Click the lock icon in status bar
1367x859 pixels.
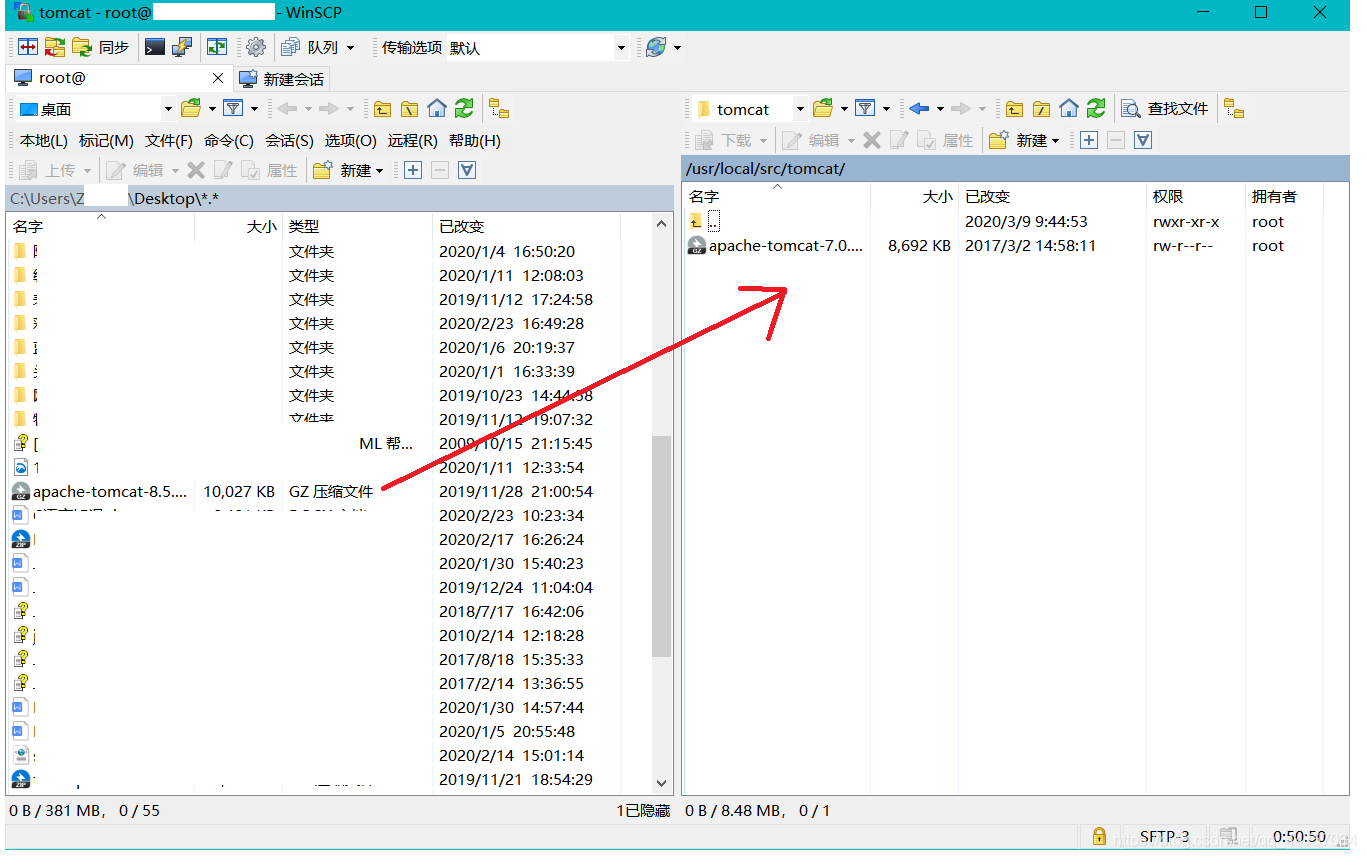1099,836
